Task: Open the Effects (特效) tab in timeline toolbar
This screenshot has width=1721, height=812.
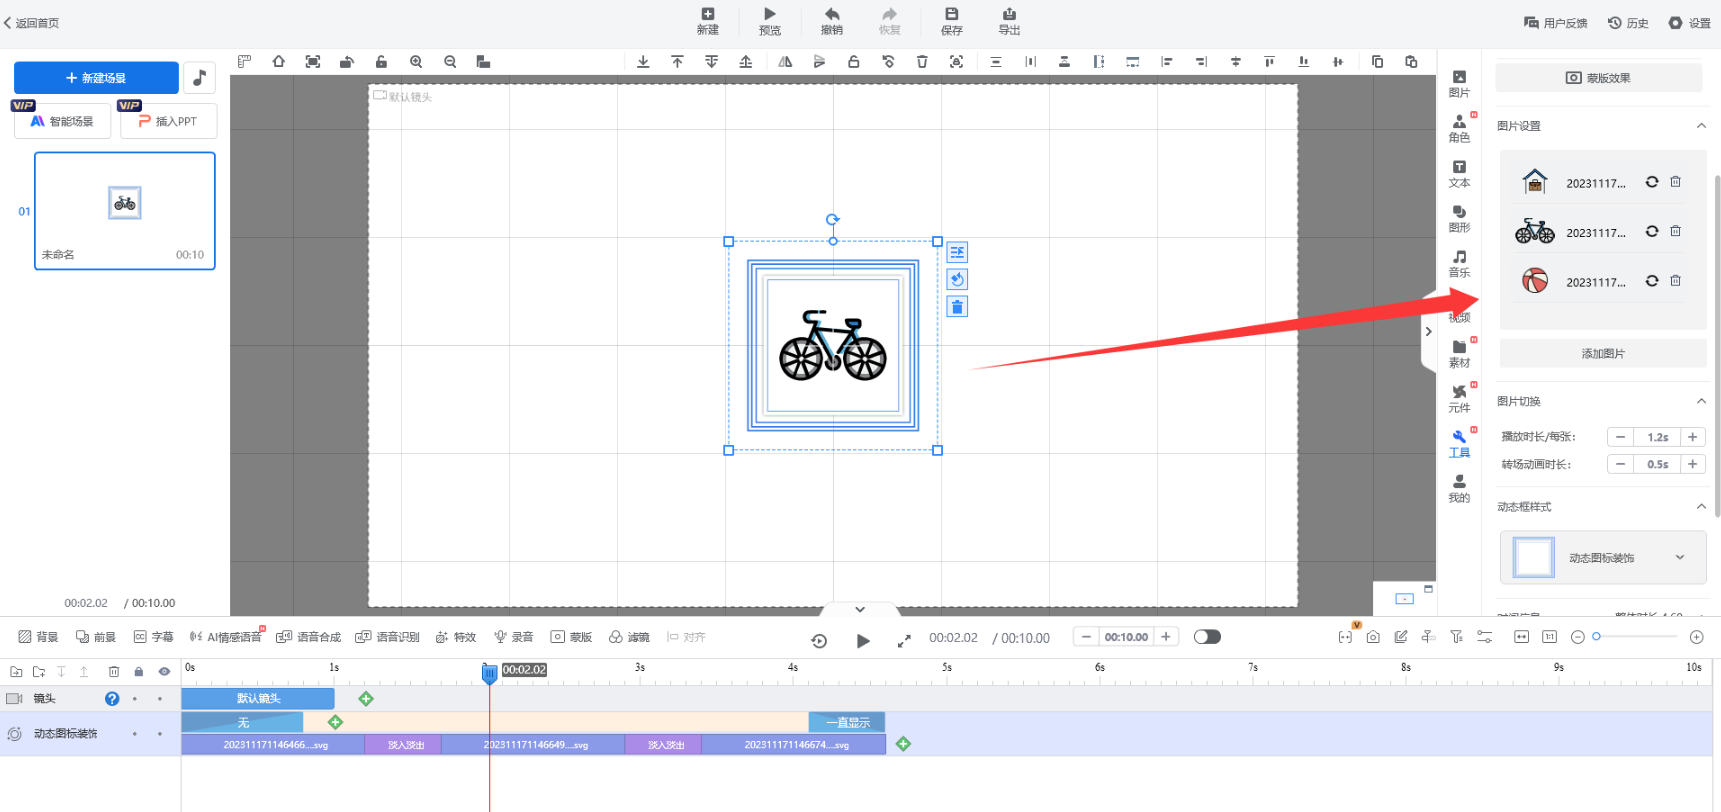Action: [456, 637]
